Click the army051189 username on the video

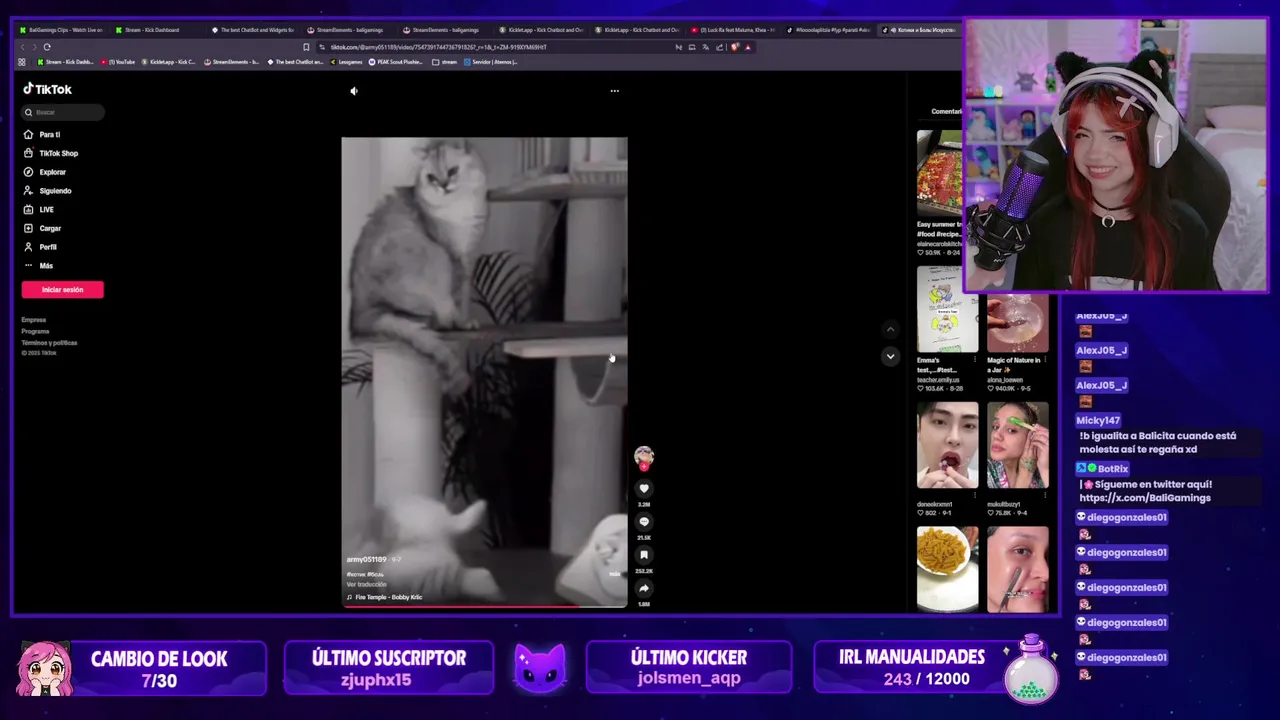point(366,560)
